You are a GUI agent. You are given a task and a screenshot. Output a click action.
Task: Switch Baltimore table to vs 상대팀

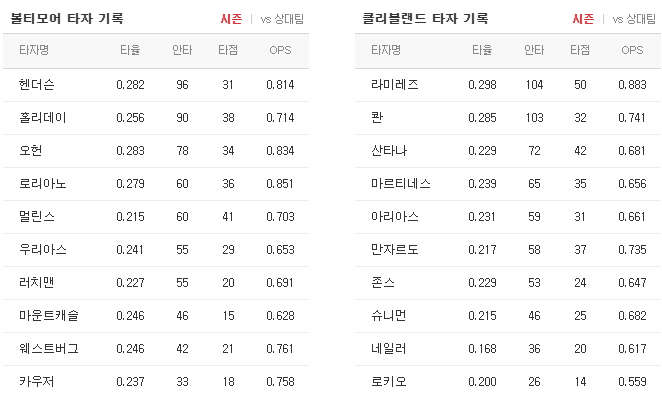point(282,19)
